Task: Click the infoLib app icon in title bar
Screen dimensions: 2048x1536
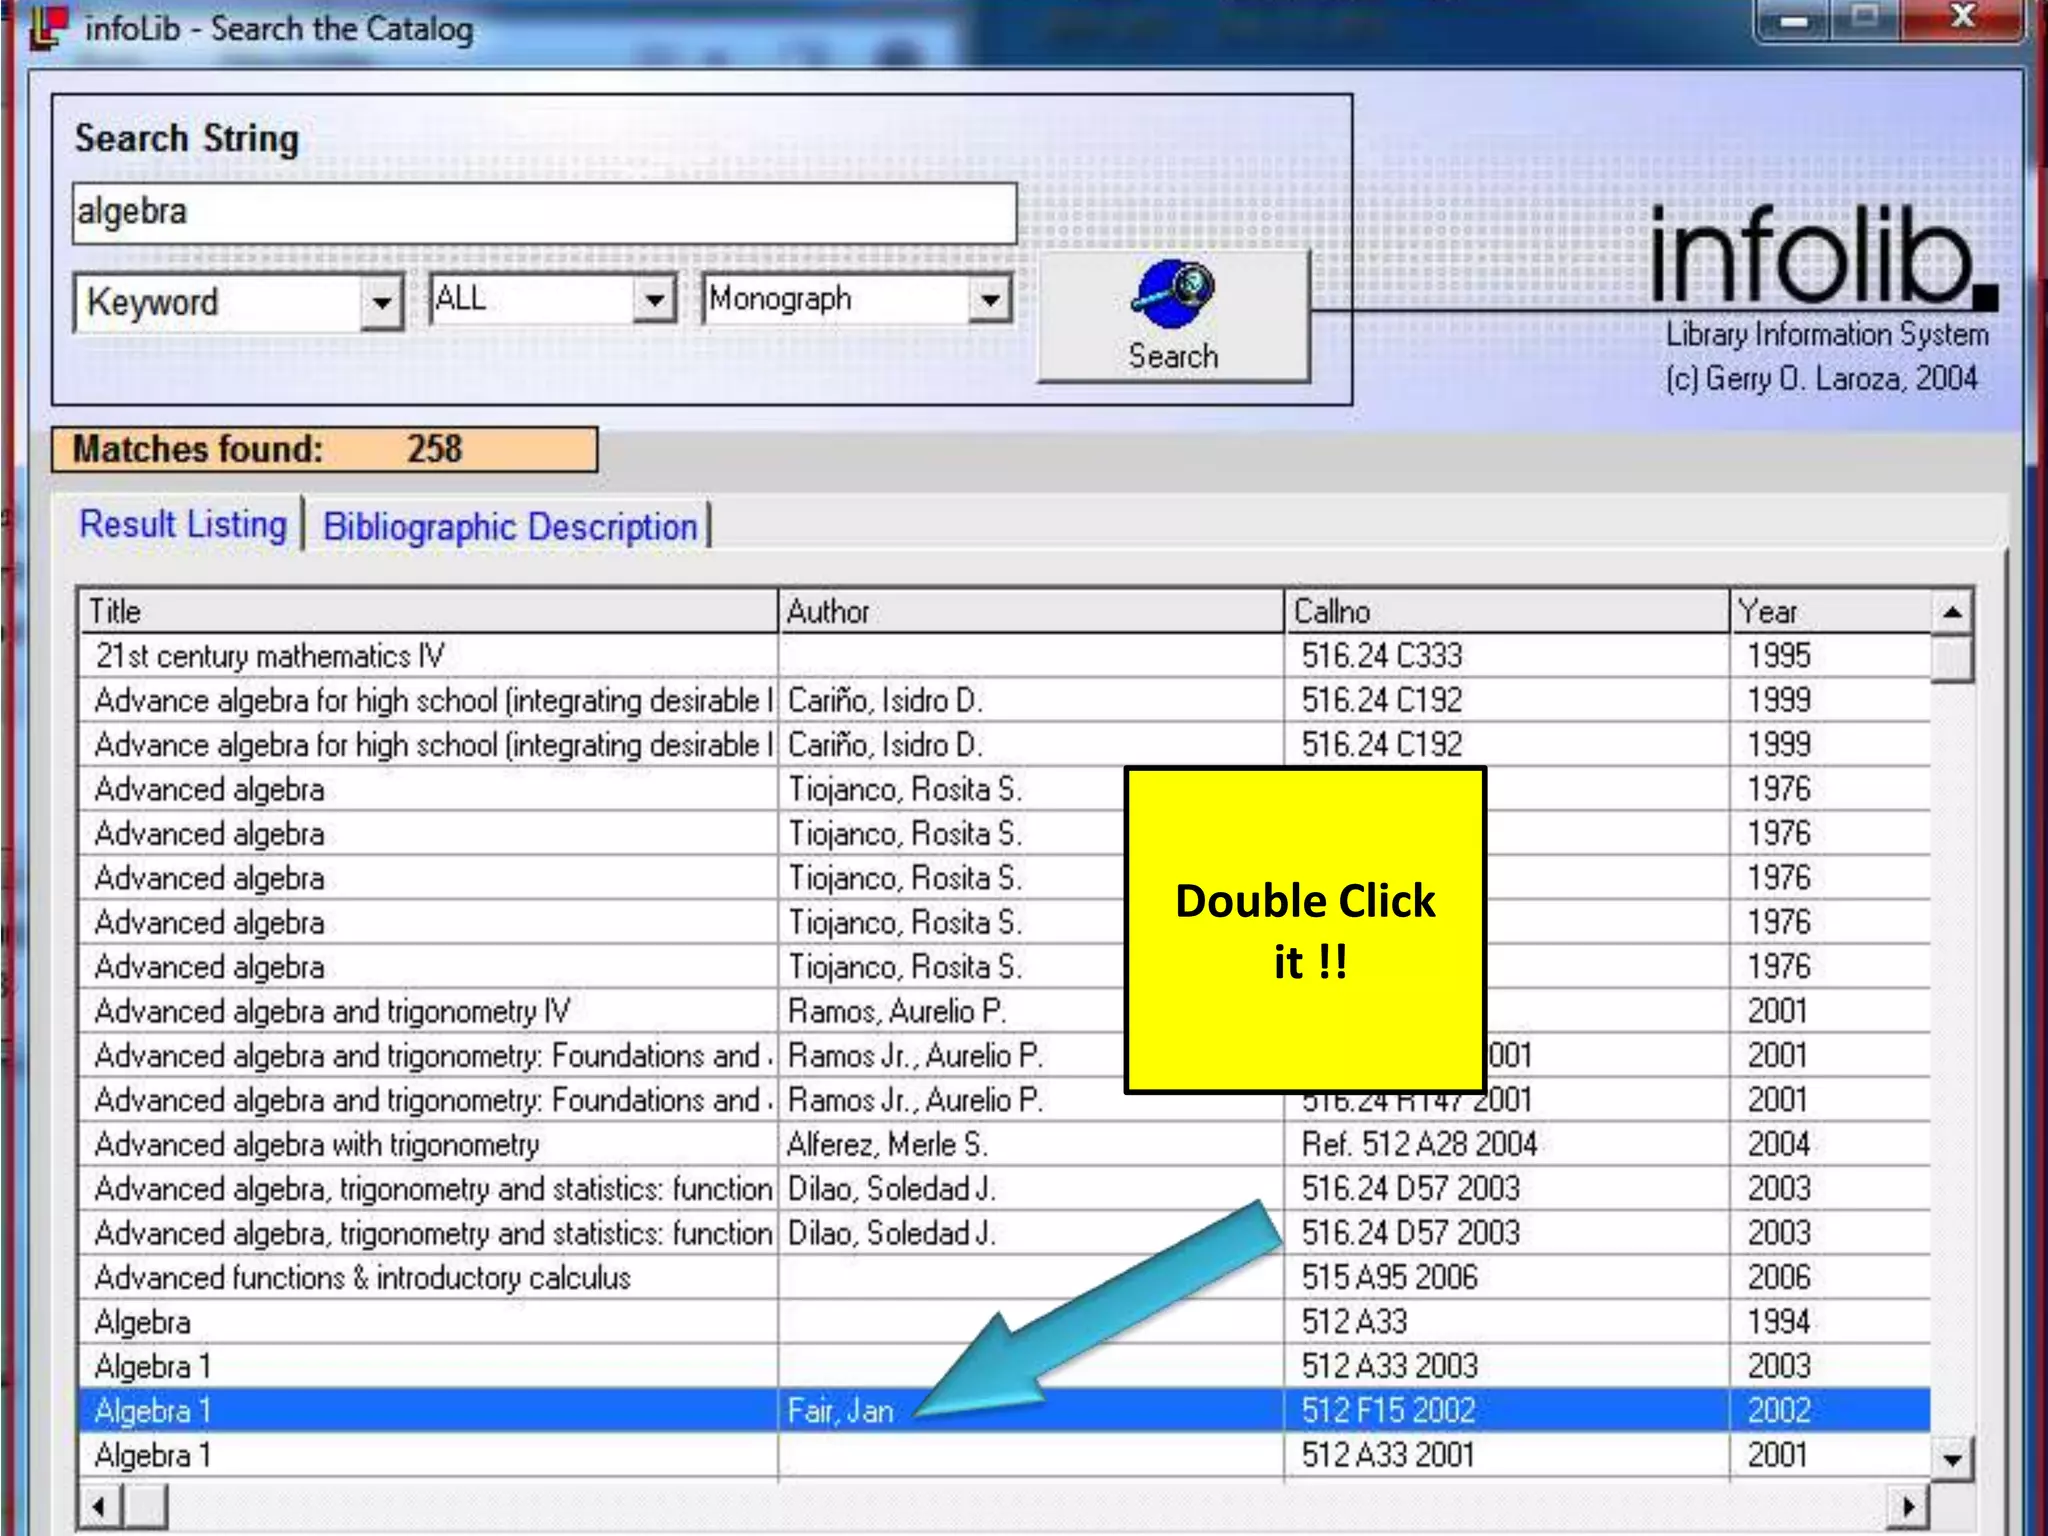Action: [x=48, y=27]
